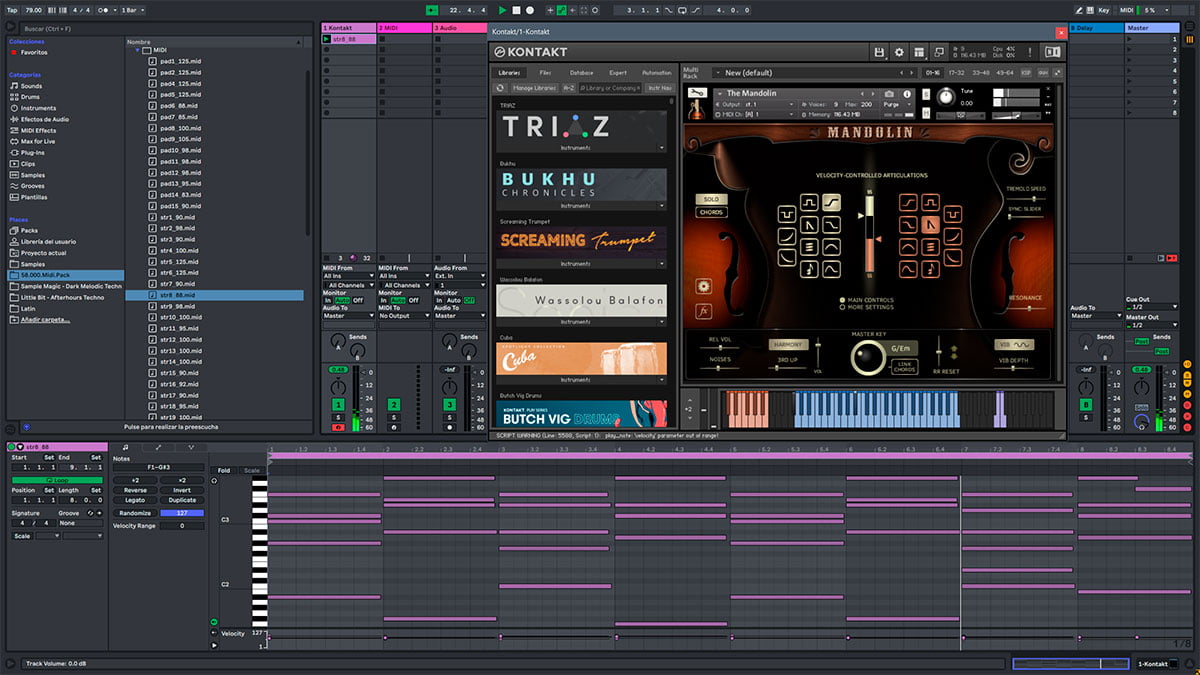
Task: Toggle the HARMONY button
Action: pyautogui.click(x=787, y=345)
